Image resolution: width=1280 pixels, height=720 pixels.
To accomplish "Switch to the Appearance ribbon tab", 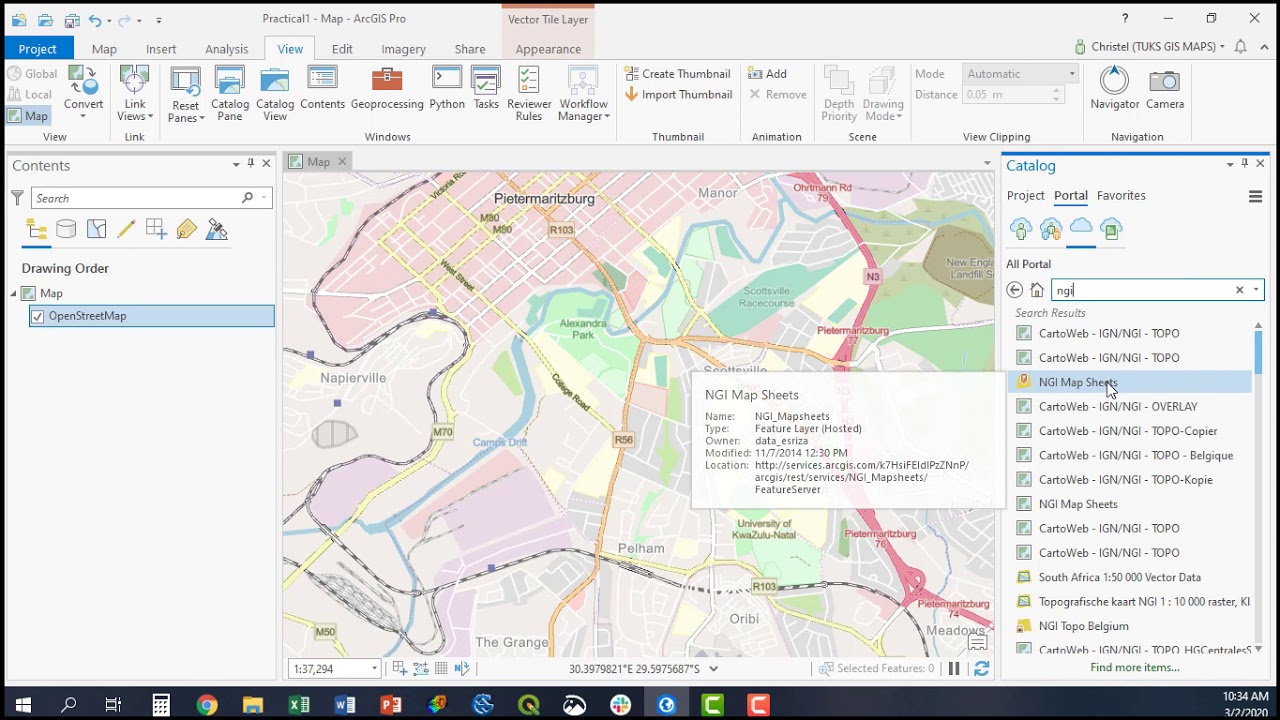I will (548, 49).
